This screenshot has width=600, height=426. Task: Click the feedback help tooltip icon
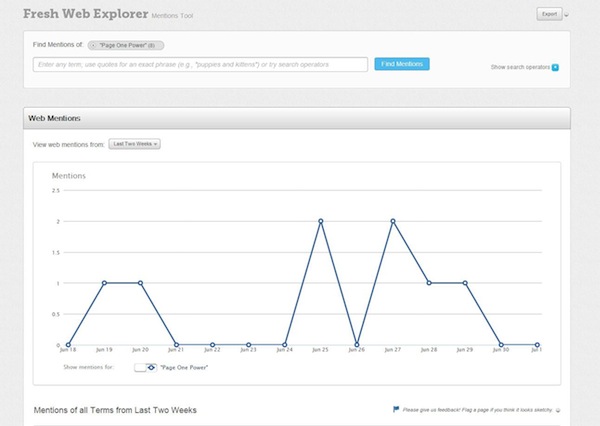pos(558,410)
